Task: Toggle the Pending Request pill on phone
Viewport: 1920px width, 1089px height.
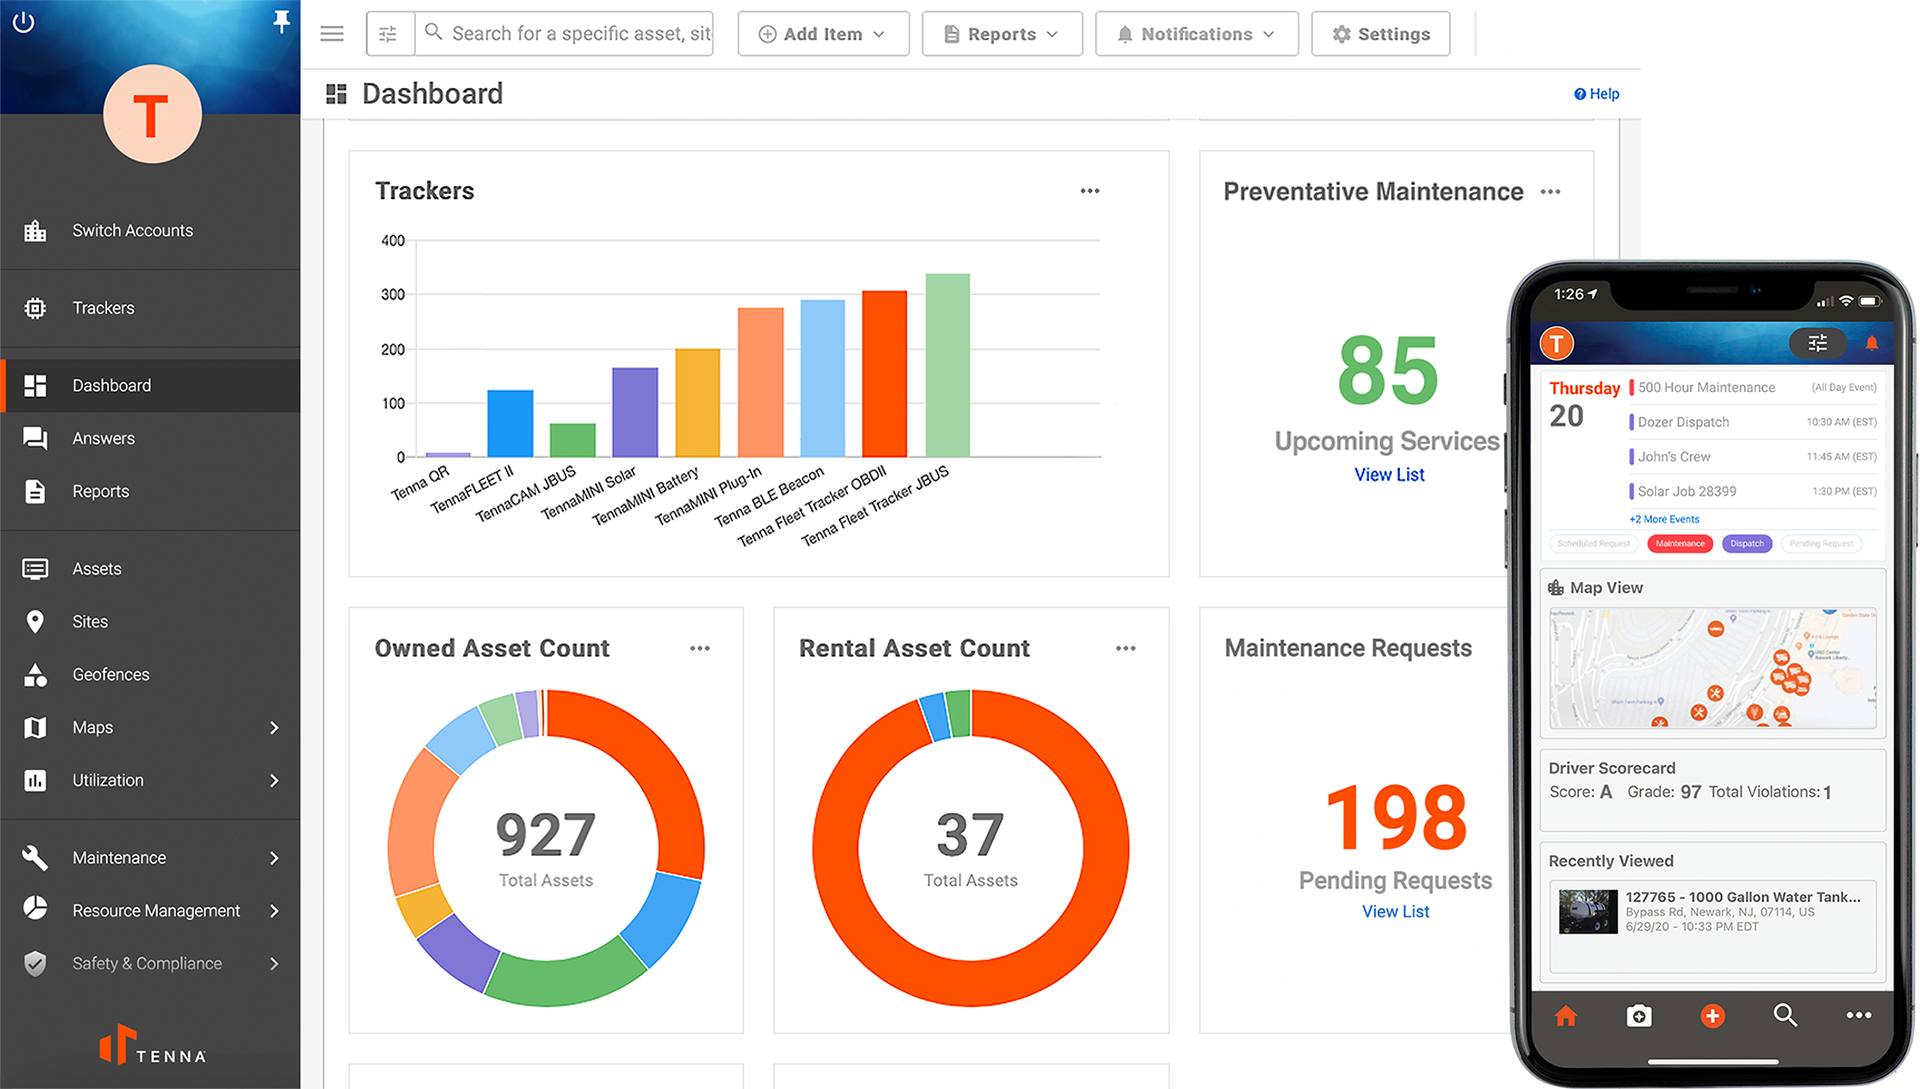Action: pos(1821,544)
